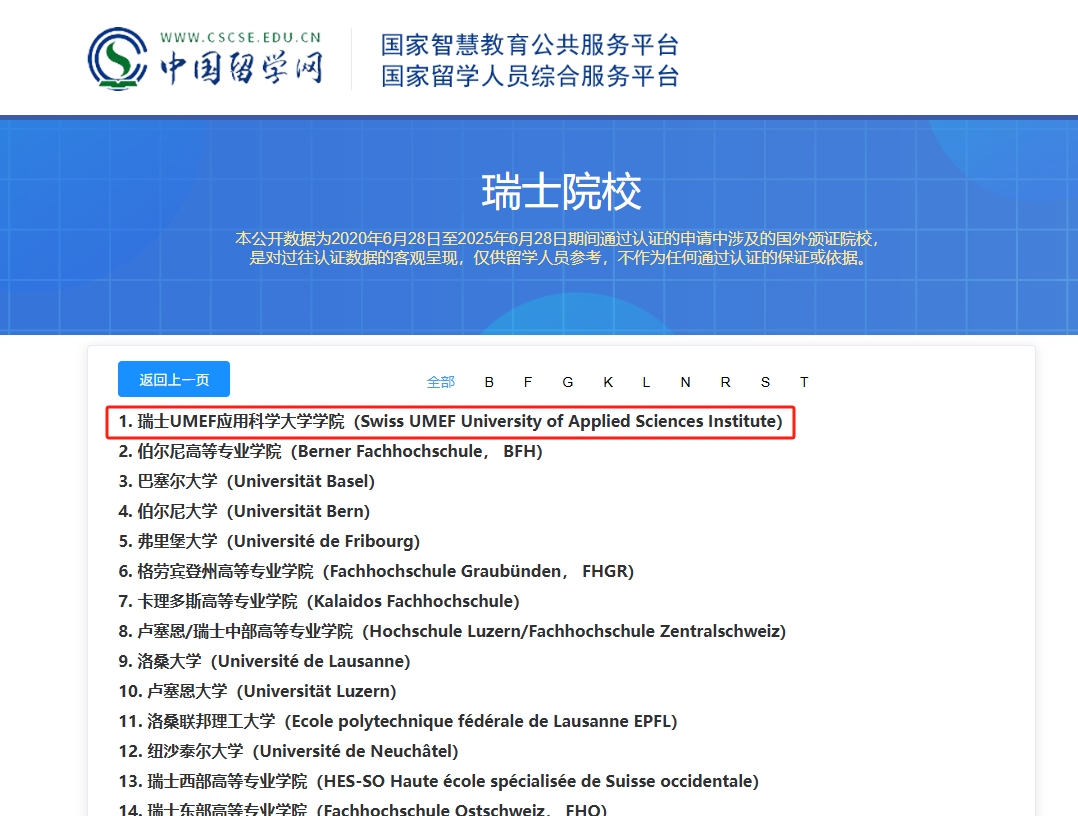Image resolution: width=1078 pixels, height=816 pixels.
Task: Click the 返回上一页 blue button
Action: pos(173,379)
